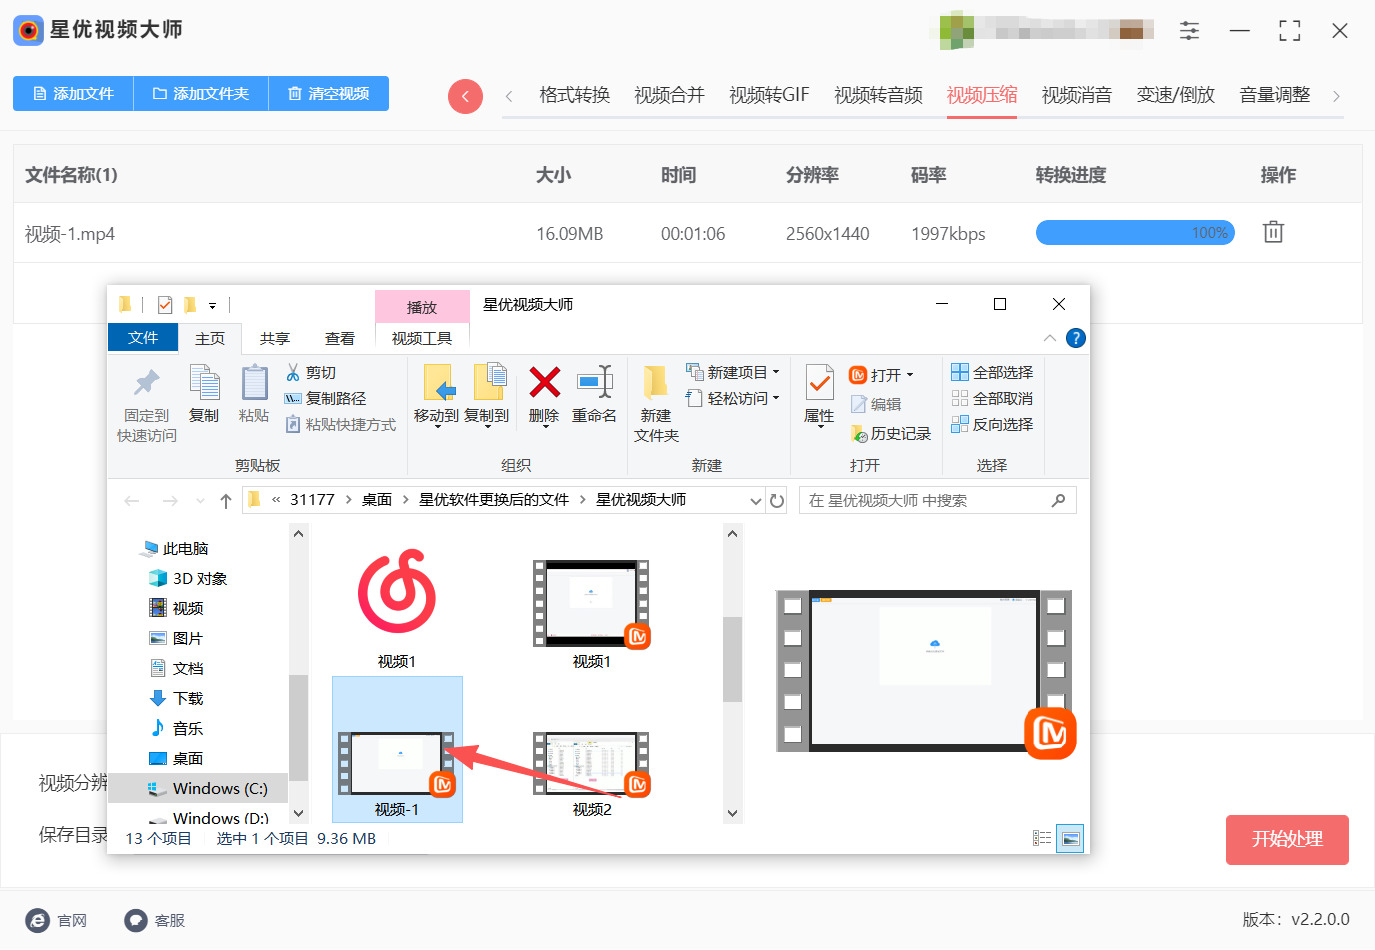This screenshot has width=1375, height=950.
Task: Select all items with 全部选择
Action: click(992, 373)
